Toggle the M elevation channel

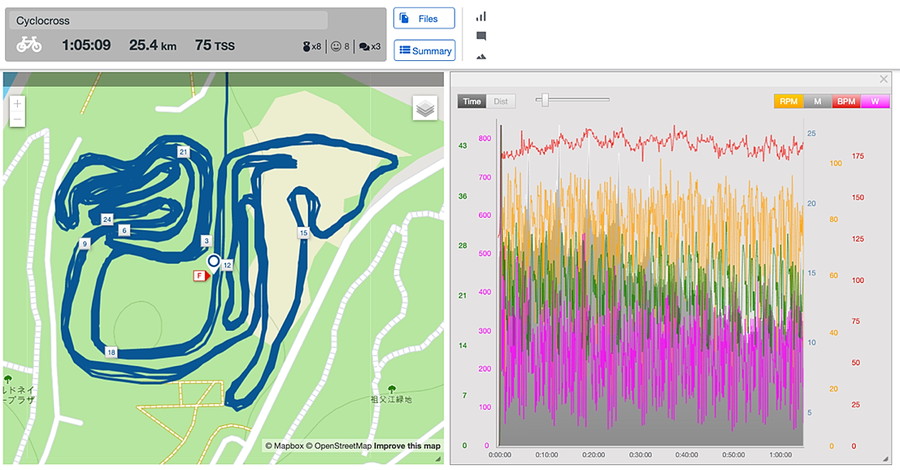click(817, 101)
